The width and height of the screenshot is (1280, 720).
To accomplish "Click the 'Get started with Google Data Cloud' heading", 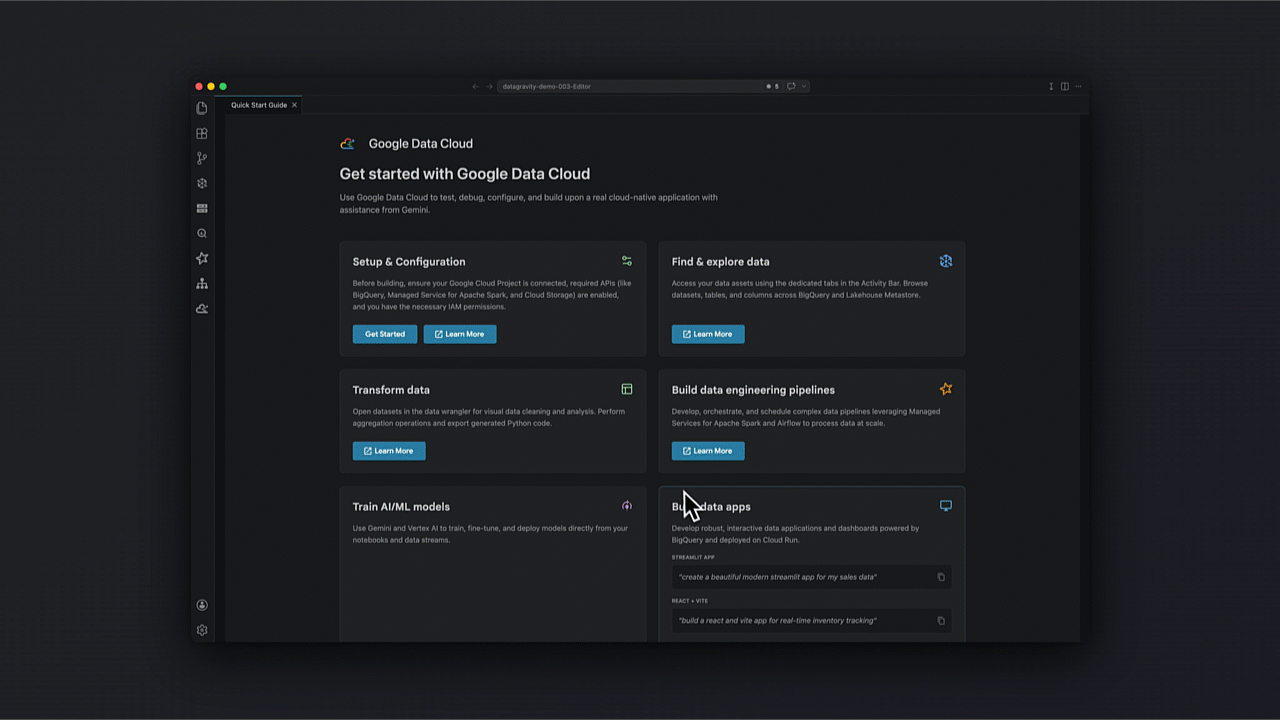I will click(465, 174).
